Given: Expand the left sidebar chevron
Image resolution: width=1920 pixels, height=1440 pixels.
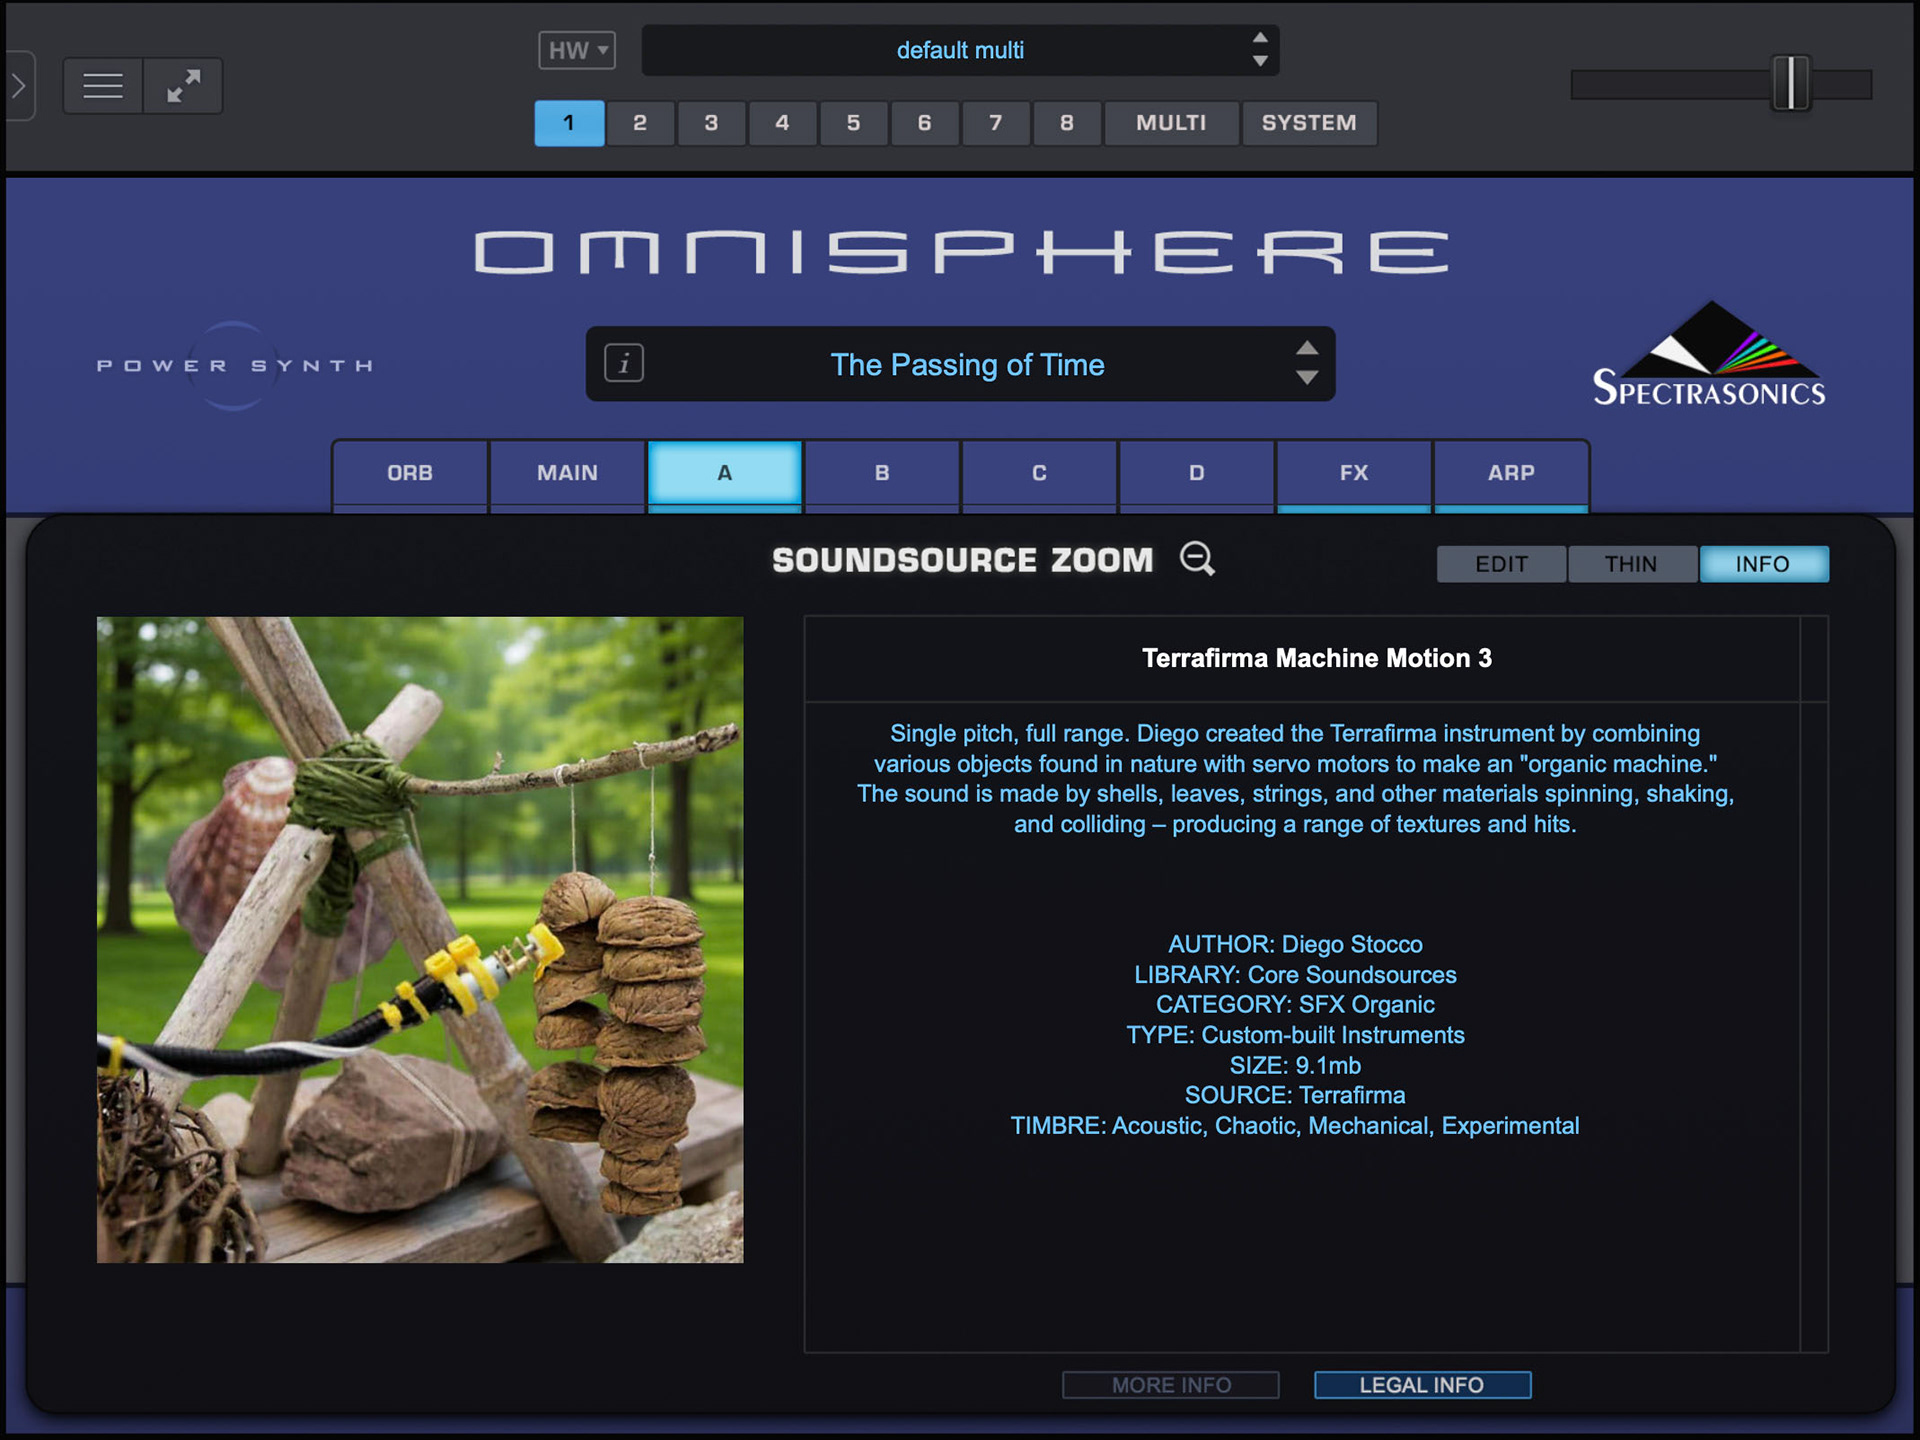Looking at the screenshot, I should tap(19, 86).
